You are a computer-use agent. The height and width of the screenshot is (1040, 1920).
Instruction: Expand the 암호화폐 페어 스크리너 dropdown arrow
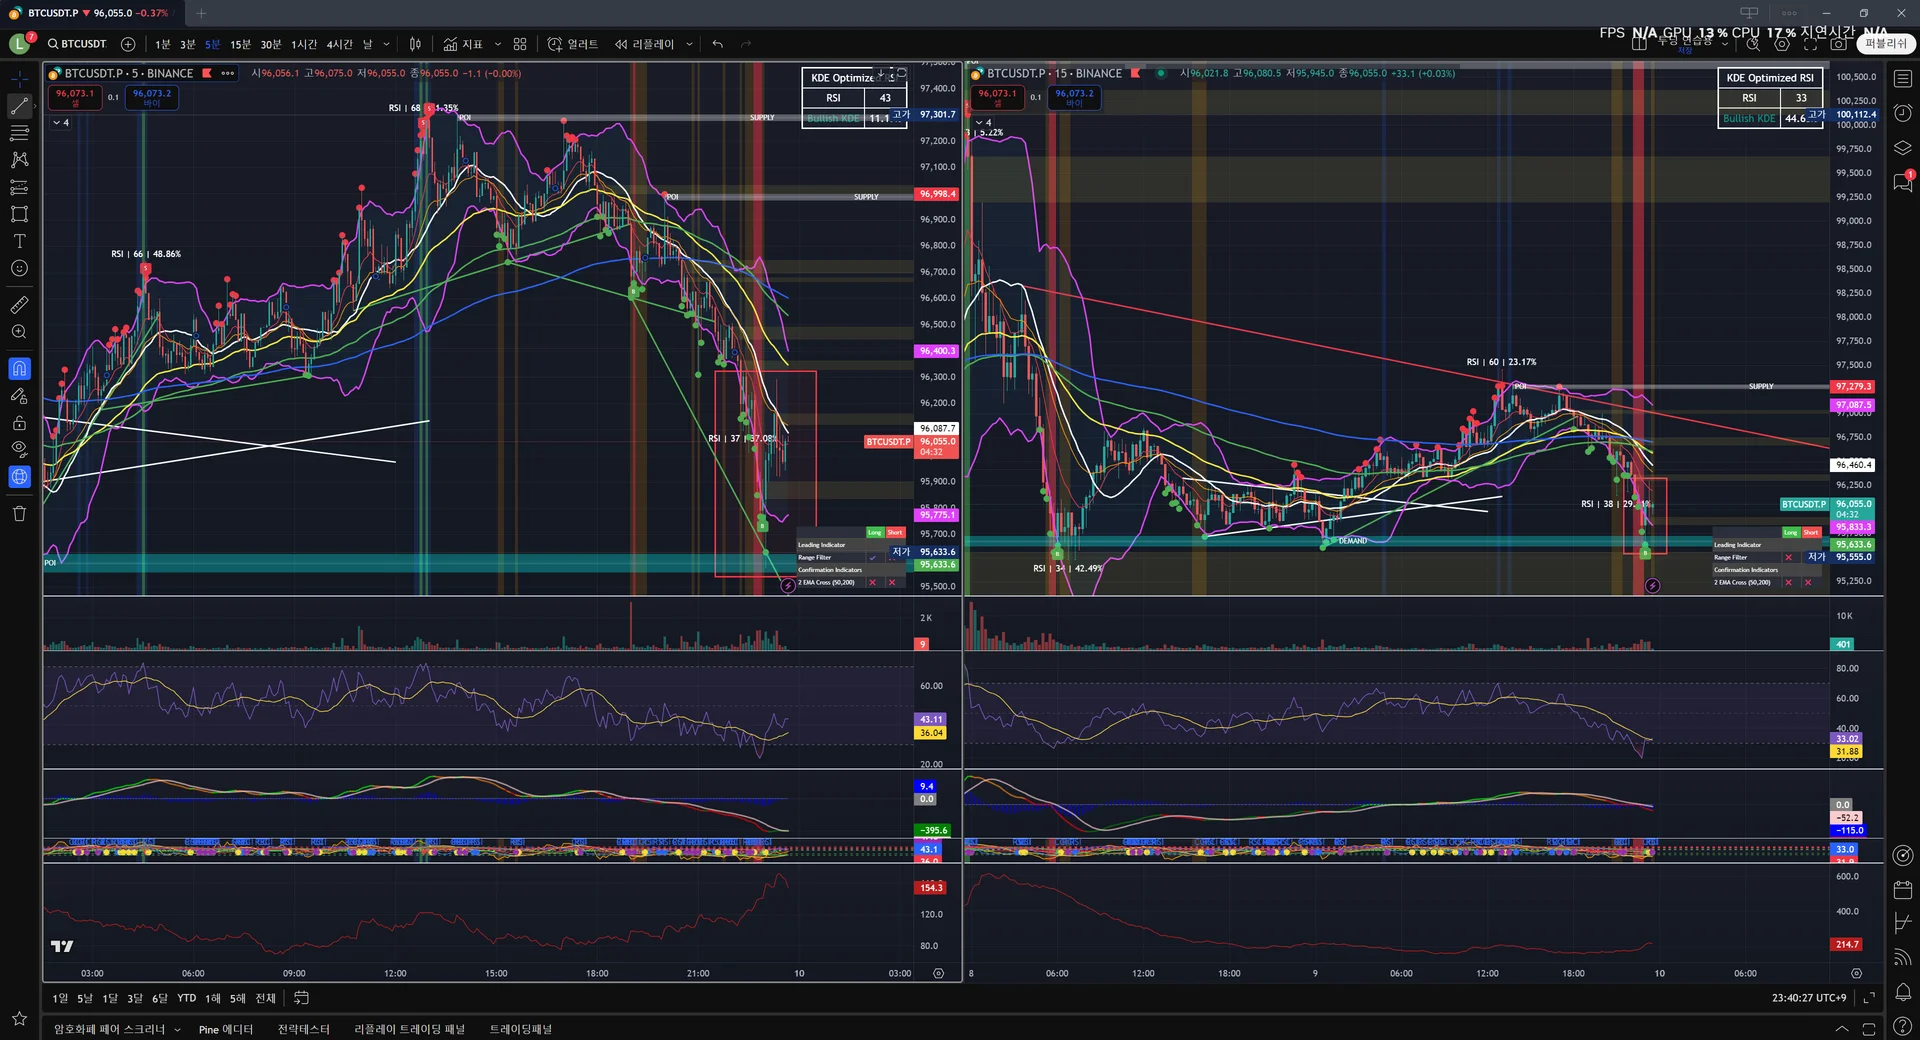178,1029
